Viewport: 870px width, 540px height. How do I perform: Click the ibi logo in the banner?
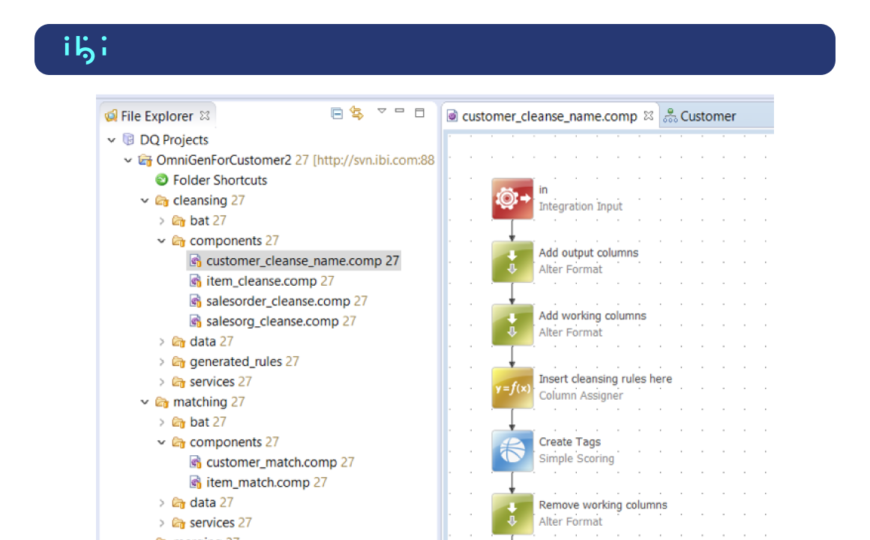(x=85, y=49)
